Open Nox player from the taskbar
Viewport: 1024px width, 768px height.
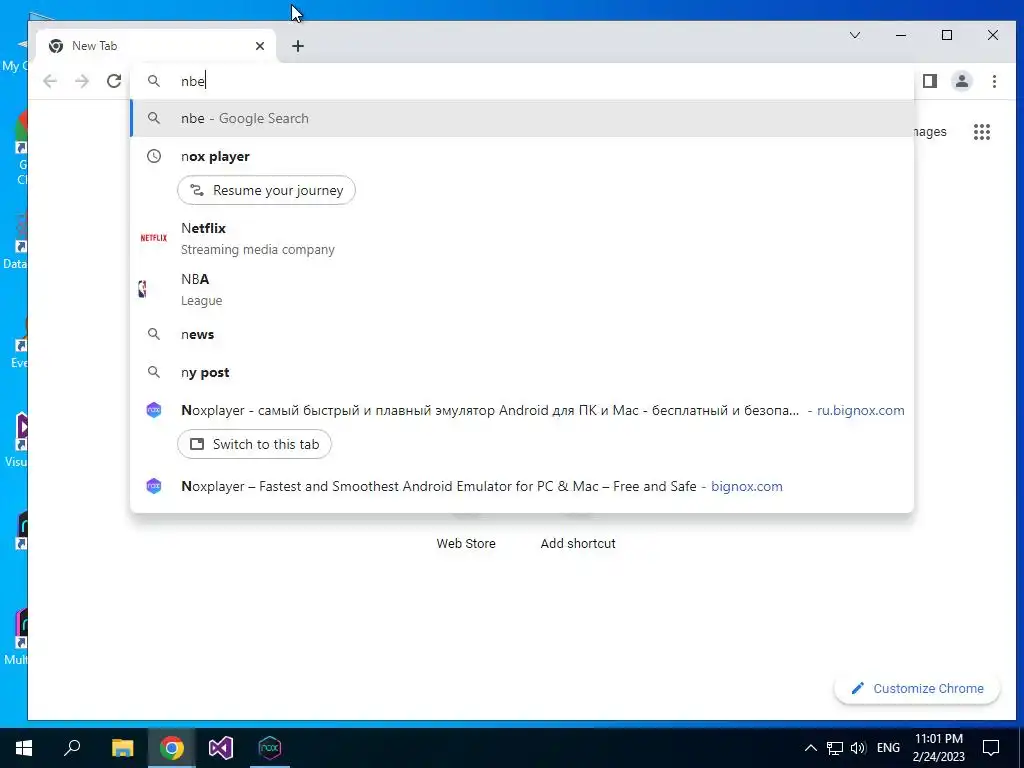pos(270,748)
